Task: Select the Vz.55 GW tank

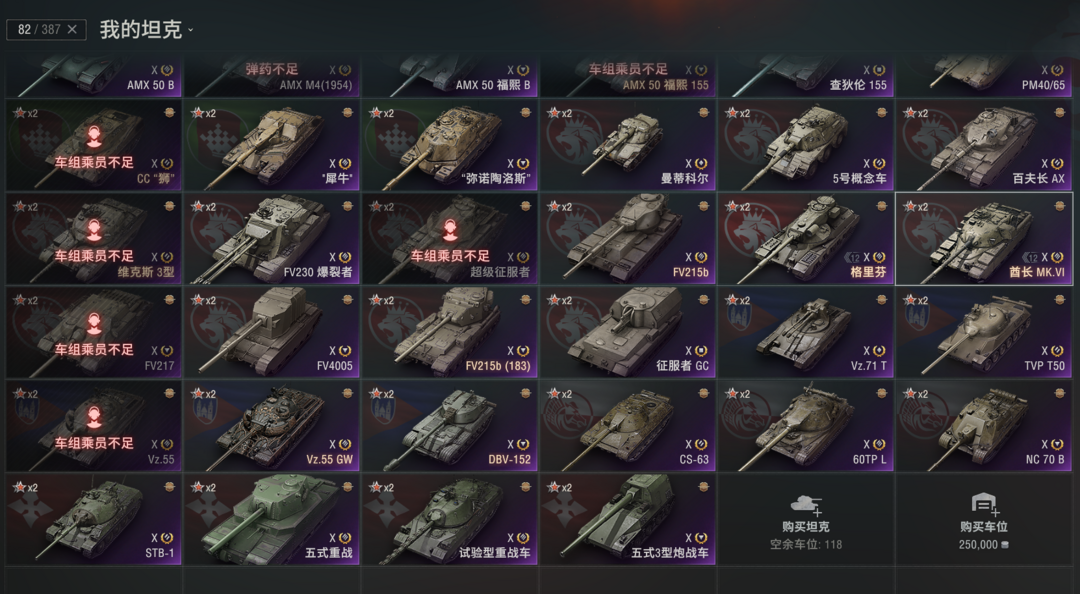Action: 271,426
